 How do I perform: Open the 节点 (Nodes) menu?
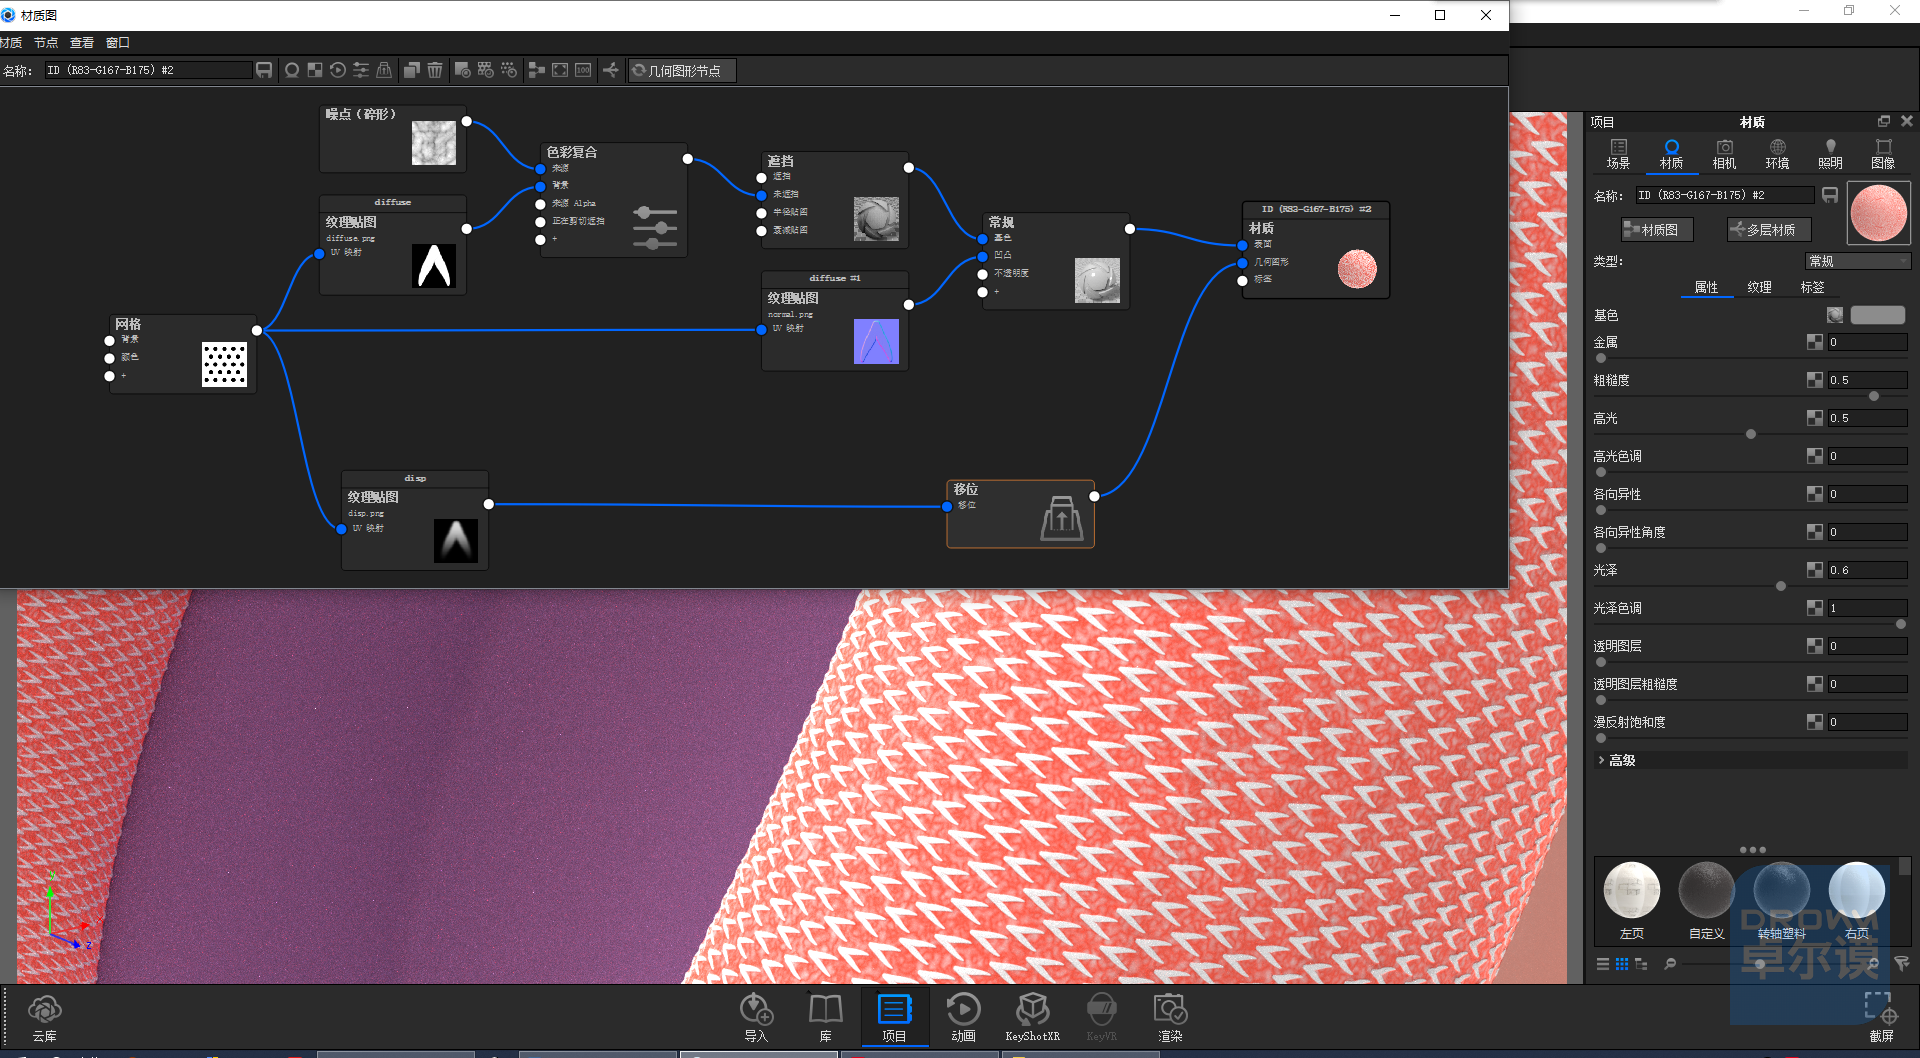point(46,42)
